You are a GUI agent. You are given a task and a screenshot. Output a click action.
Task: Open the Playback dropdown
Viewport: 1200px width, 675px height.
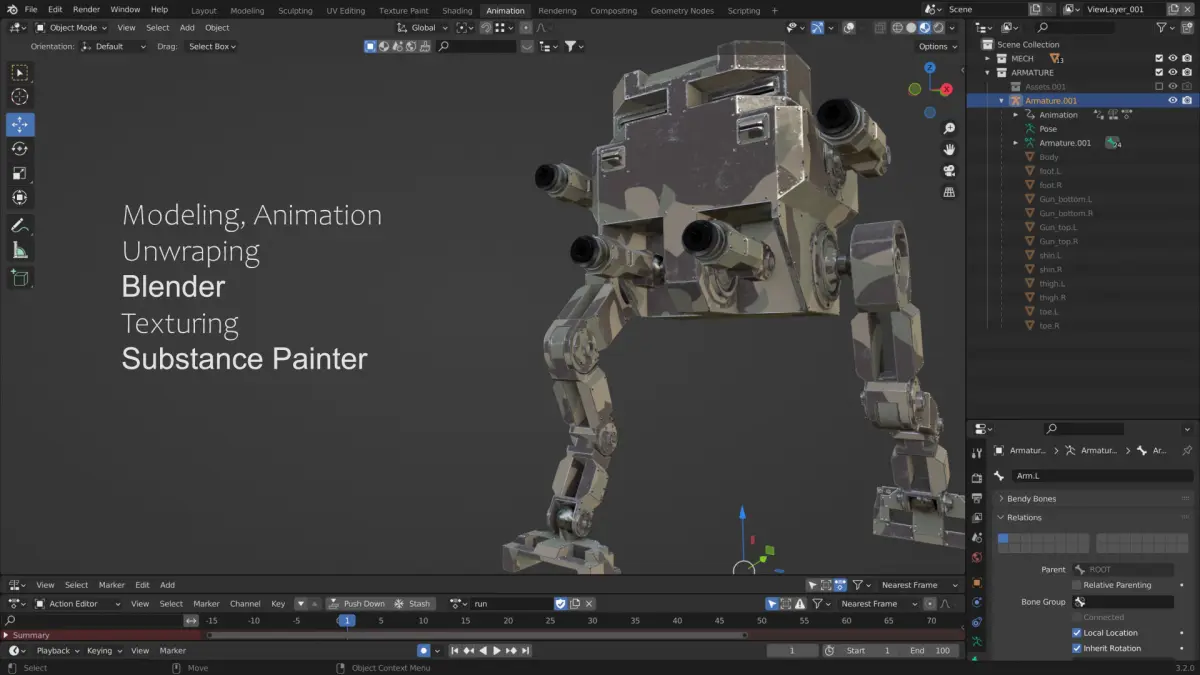coord(57,651)
